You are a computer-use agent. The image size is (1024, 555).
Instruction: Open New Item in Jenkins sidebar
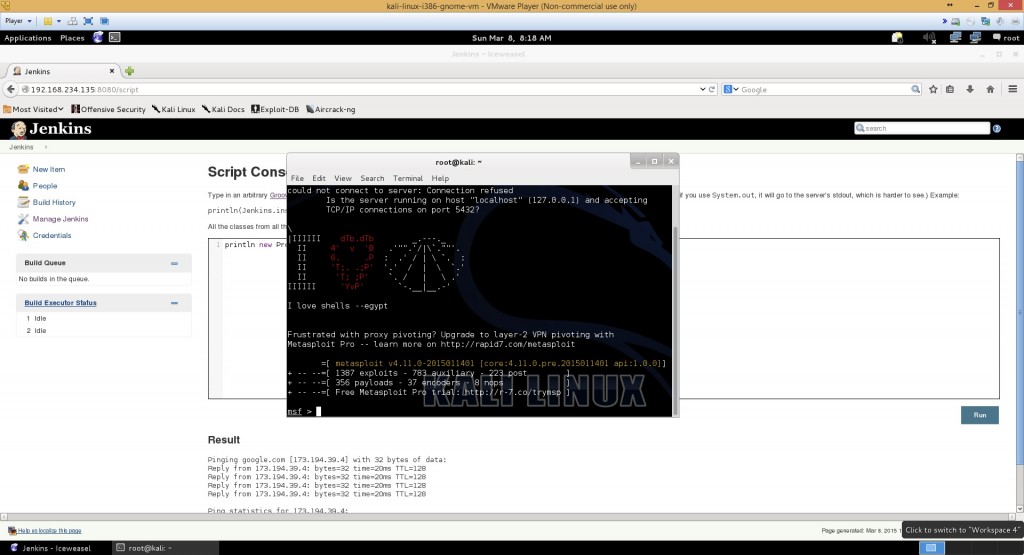pos(48,169)
